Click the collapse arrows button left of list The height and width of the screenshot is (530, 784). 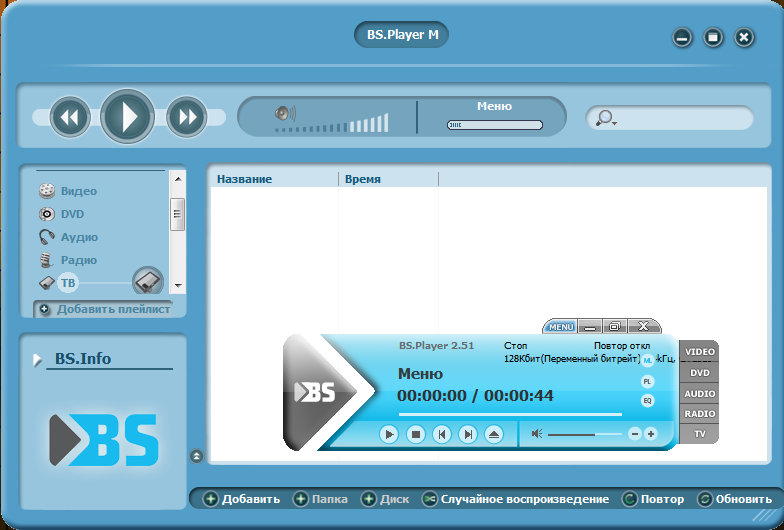pyautogui.click(x=197, y=456)
